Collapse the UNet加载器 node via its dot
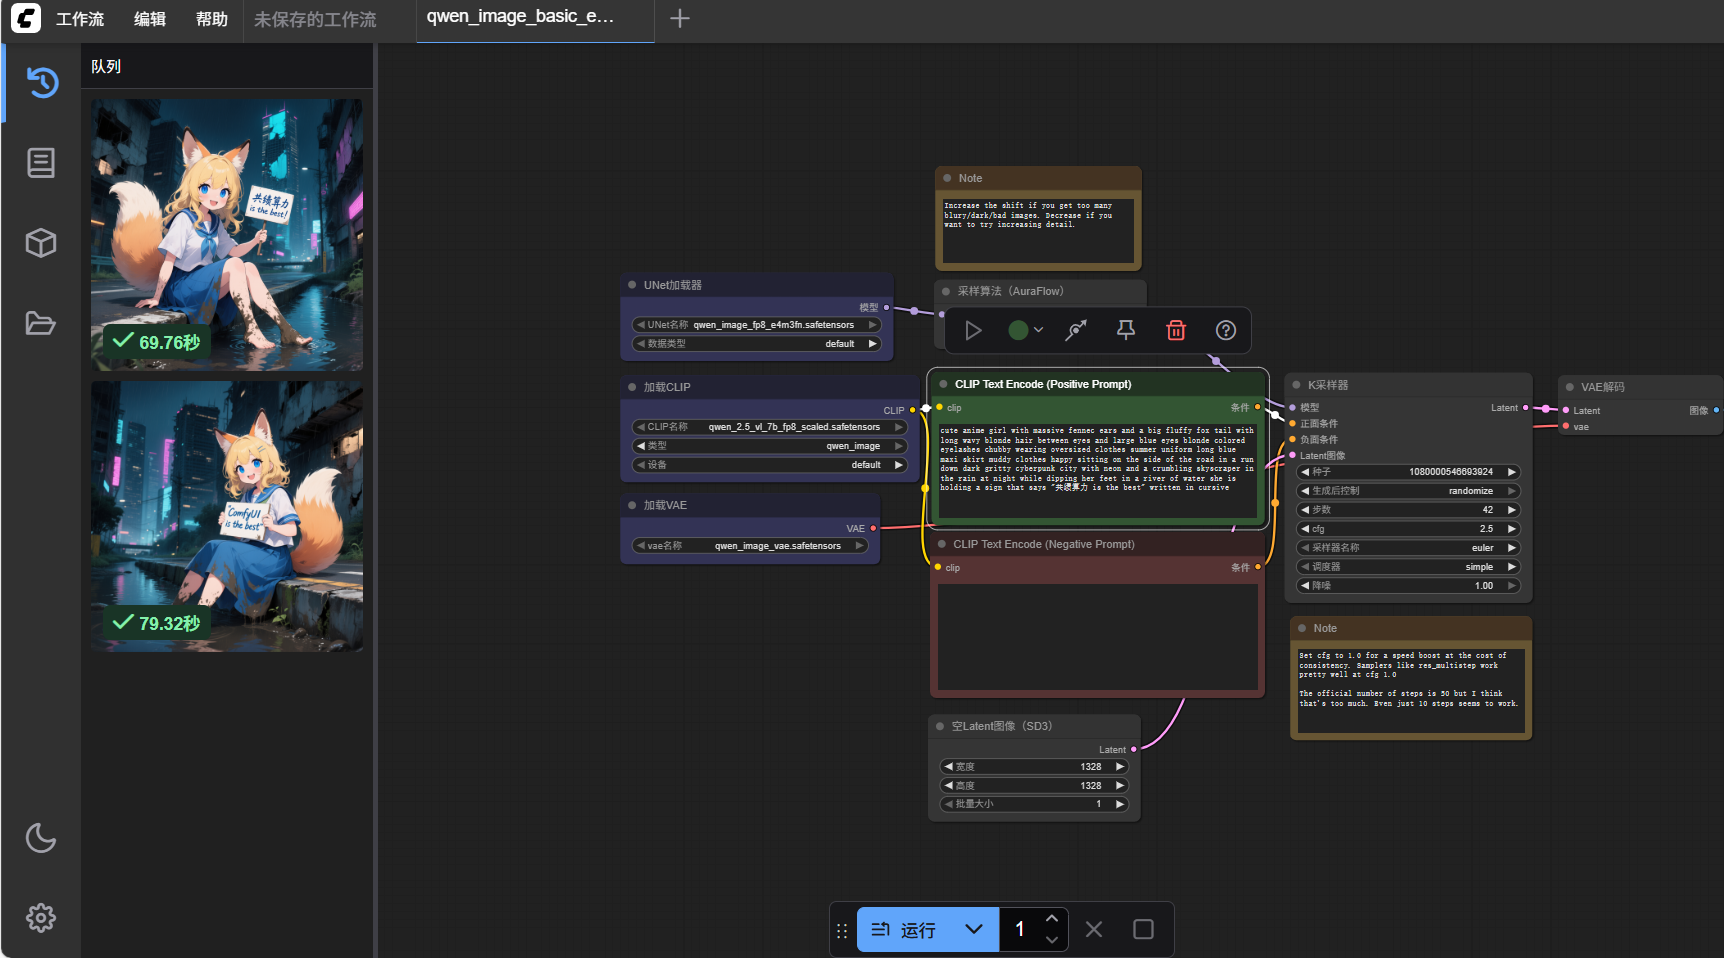 pos(632,285)
